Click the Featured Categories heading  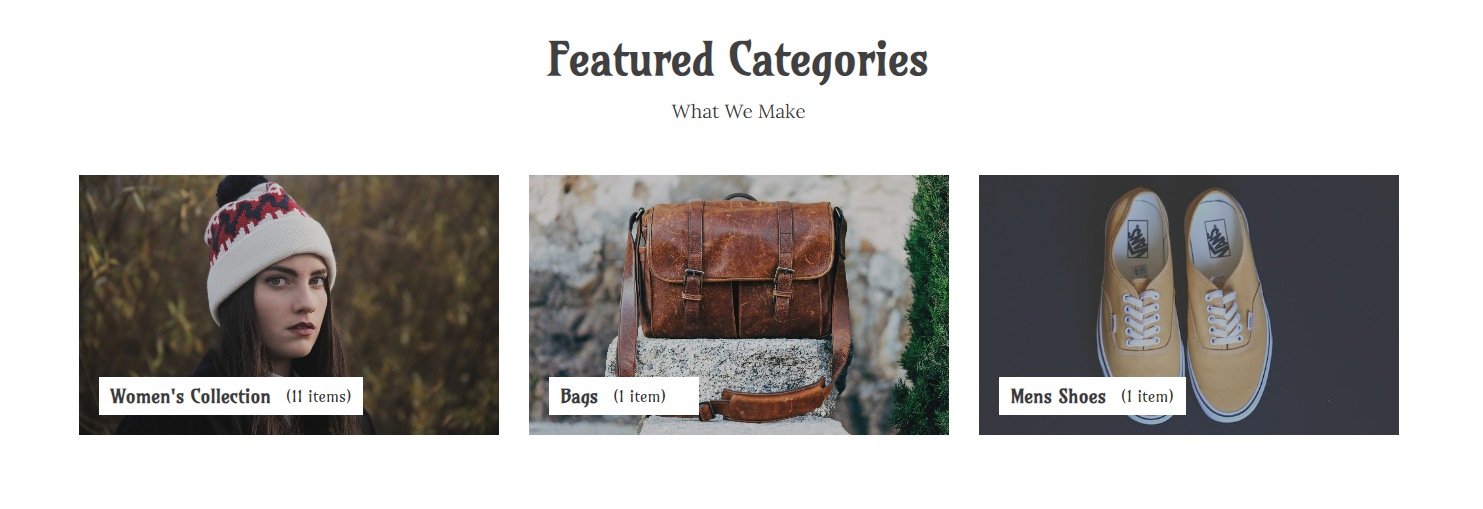[738, 60]
